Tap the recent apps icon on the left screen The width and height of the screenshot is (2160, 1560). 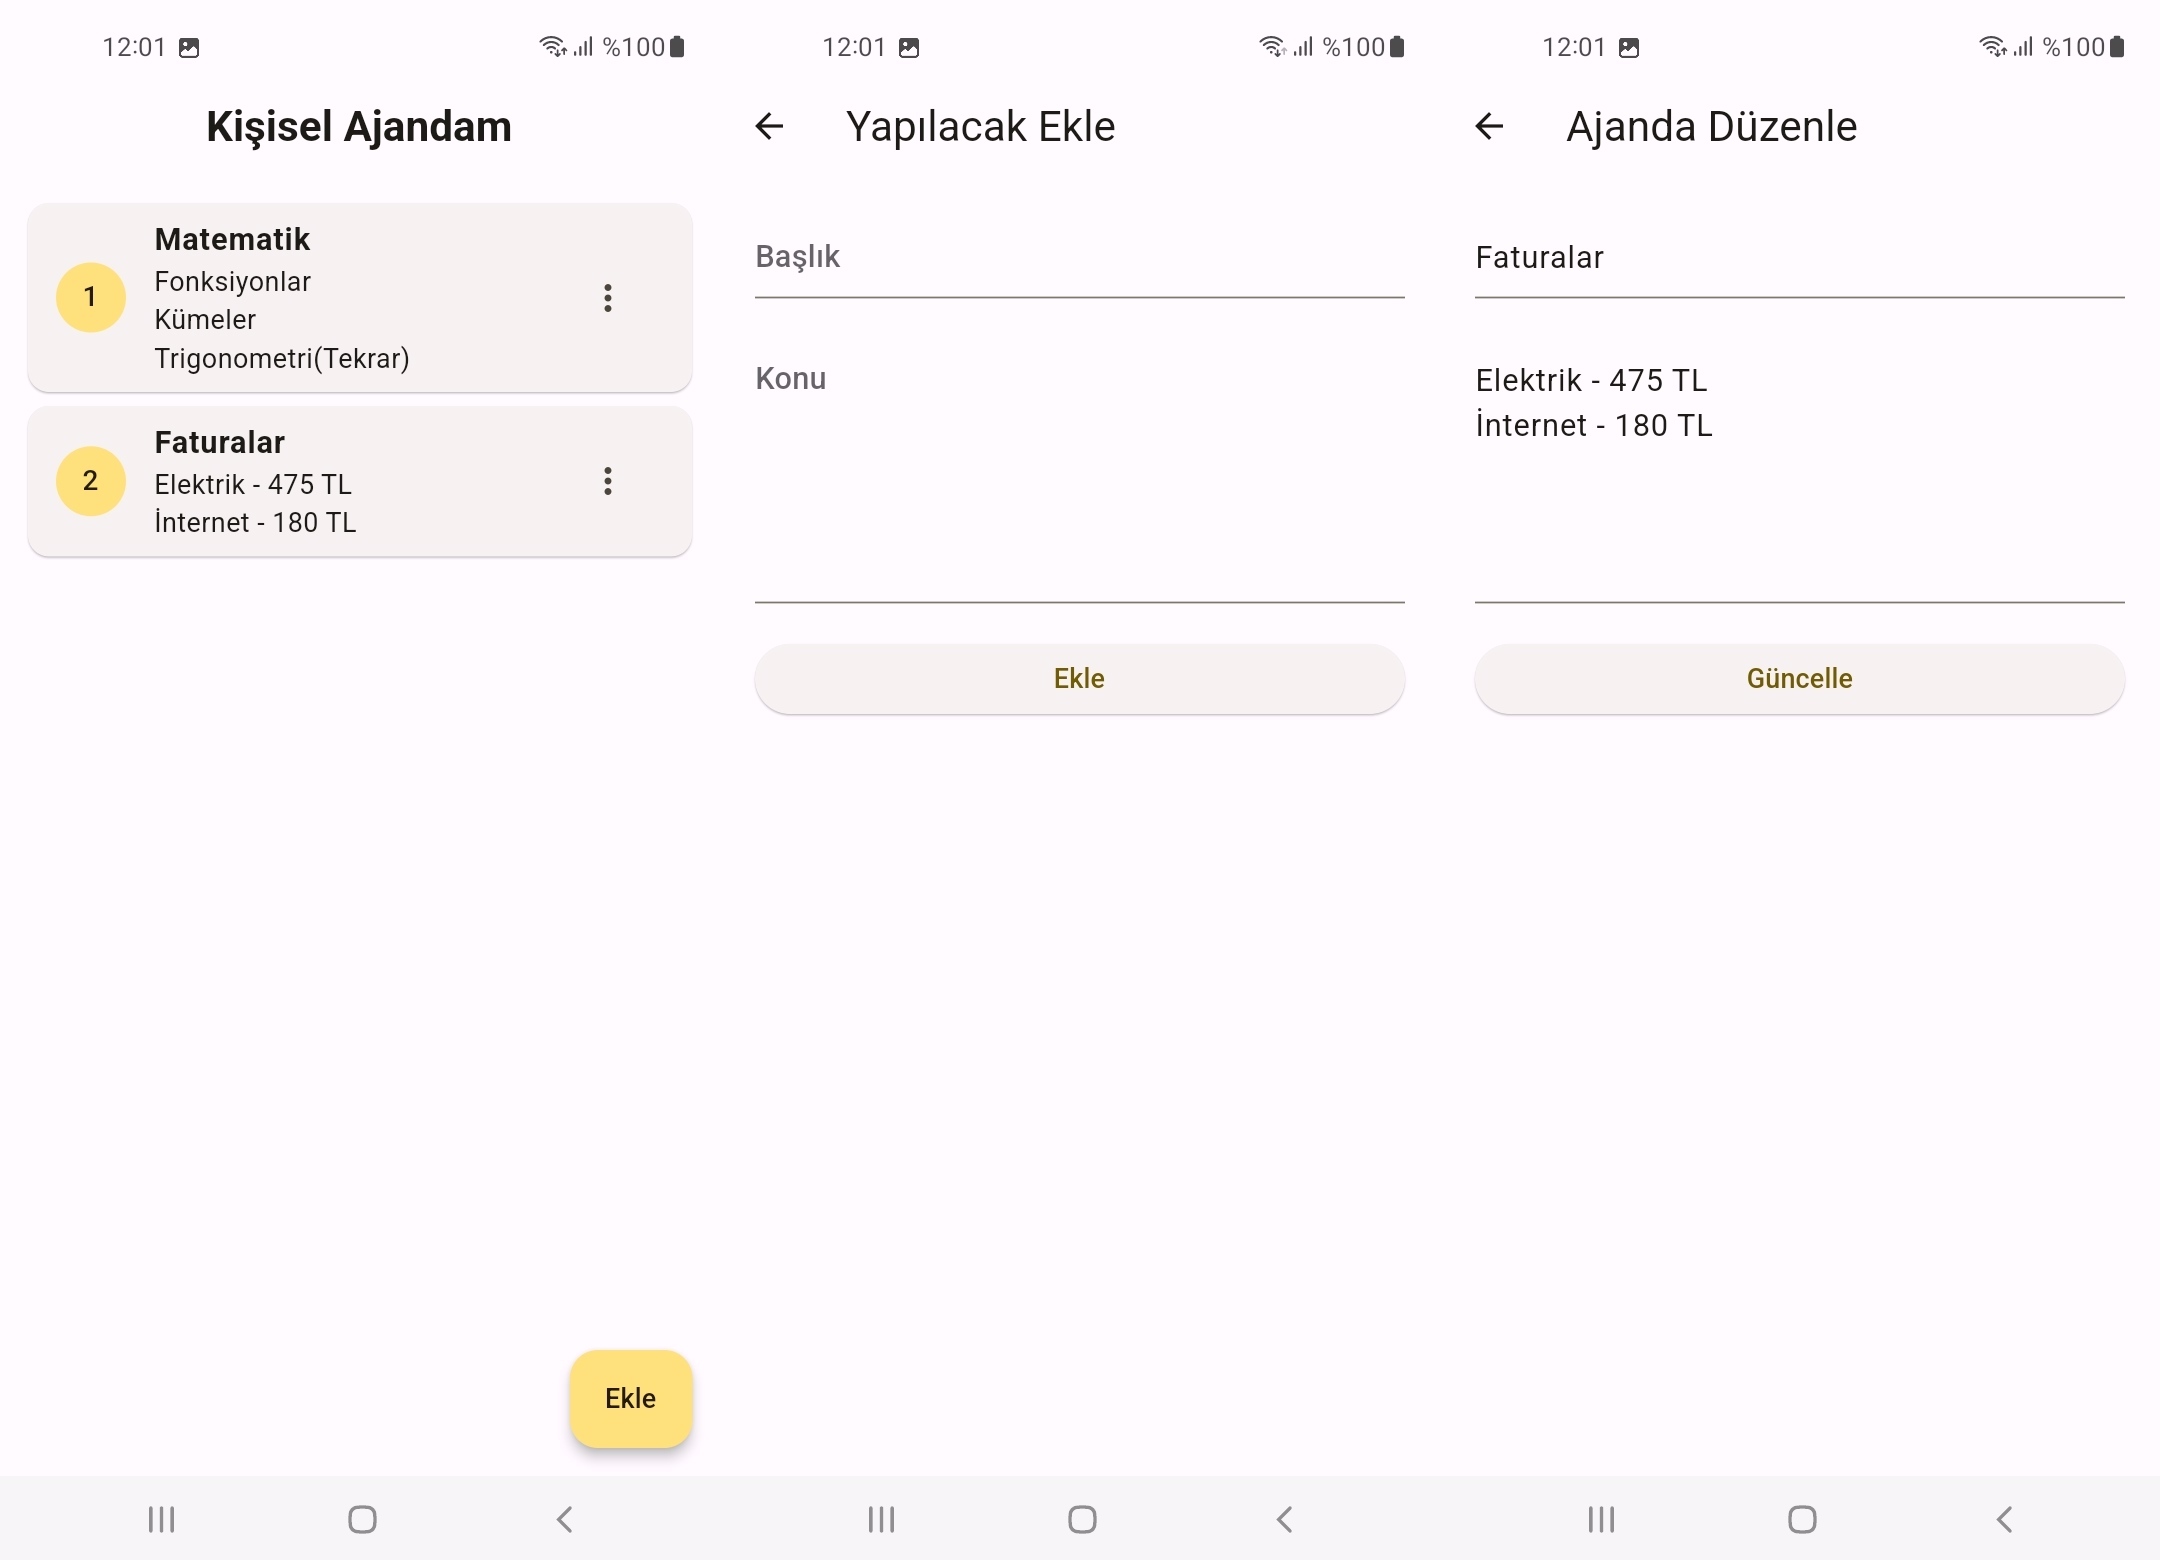pyautogui.click(x=161, y=1519)
